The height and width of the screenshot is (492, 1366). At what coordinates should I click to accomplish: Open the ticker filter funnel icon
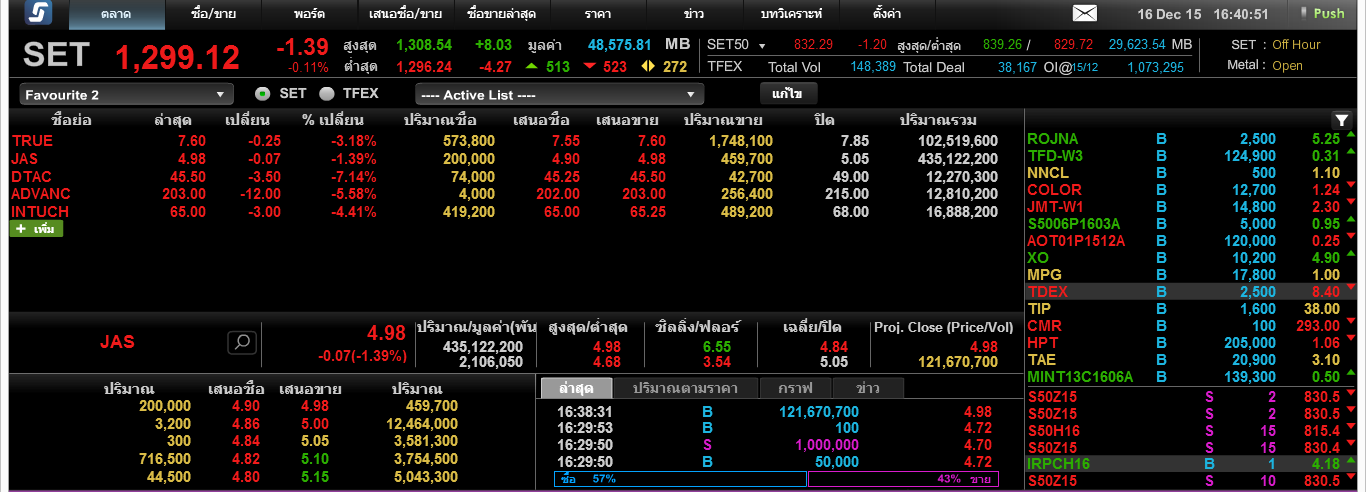(x=1342, y=119)
